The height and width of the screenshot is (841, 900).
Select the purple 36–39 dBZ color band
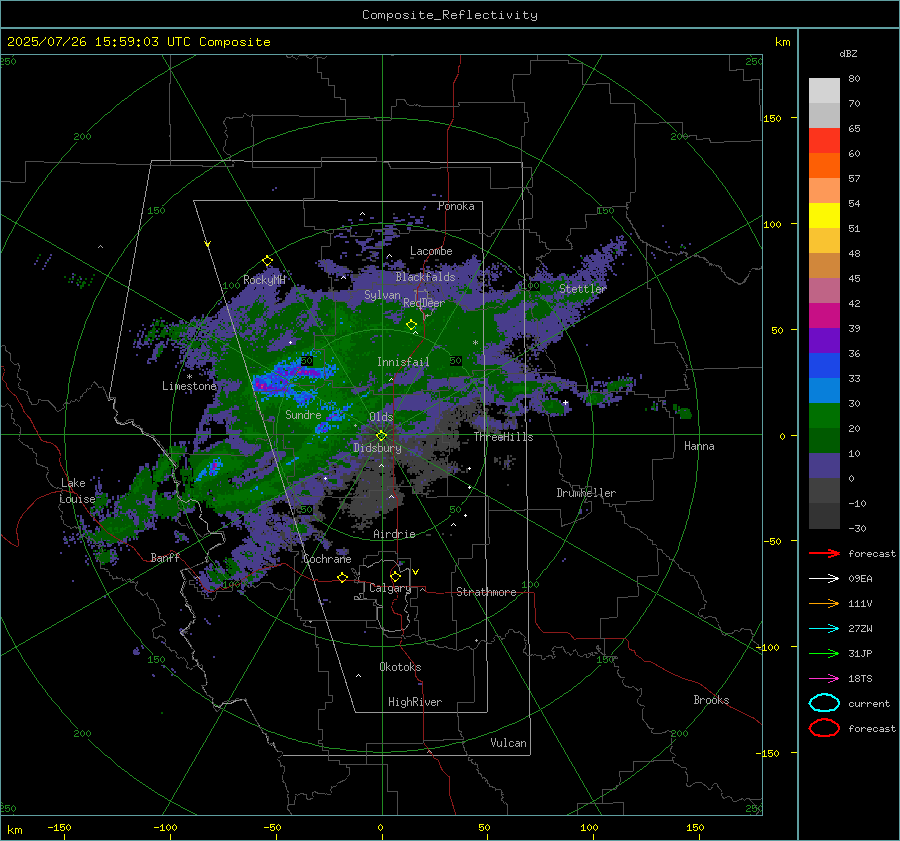click(x=824, y=341)
